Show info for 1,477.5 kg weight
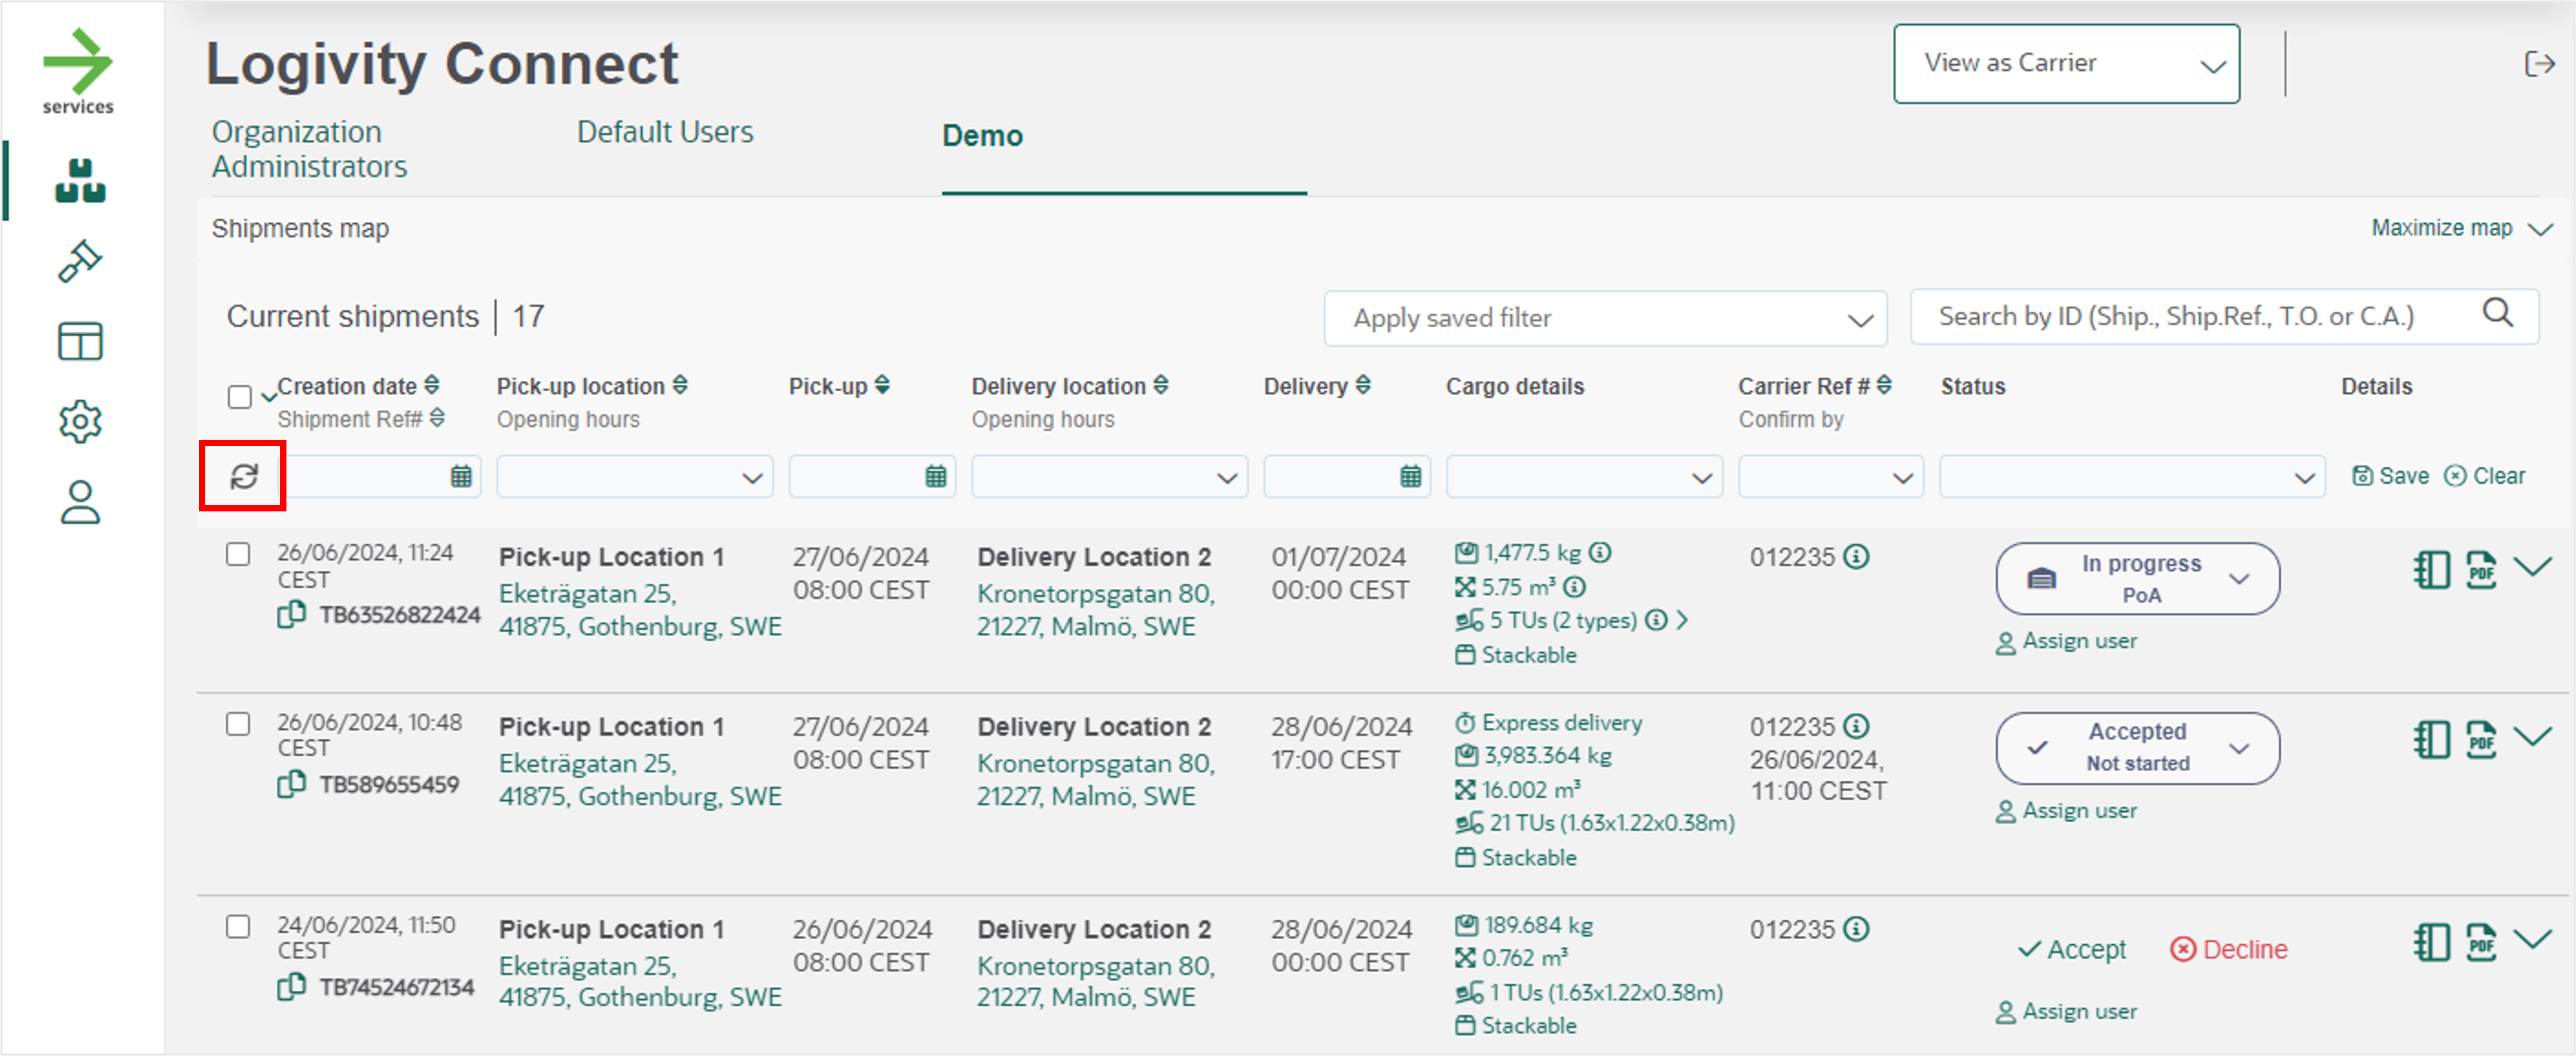This screenshot has width=2576, height=1056. tap(1600, 552)
